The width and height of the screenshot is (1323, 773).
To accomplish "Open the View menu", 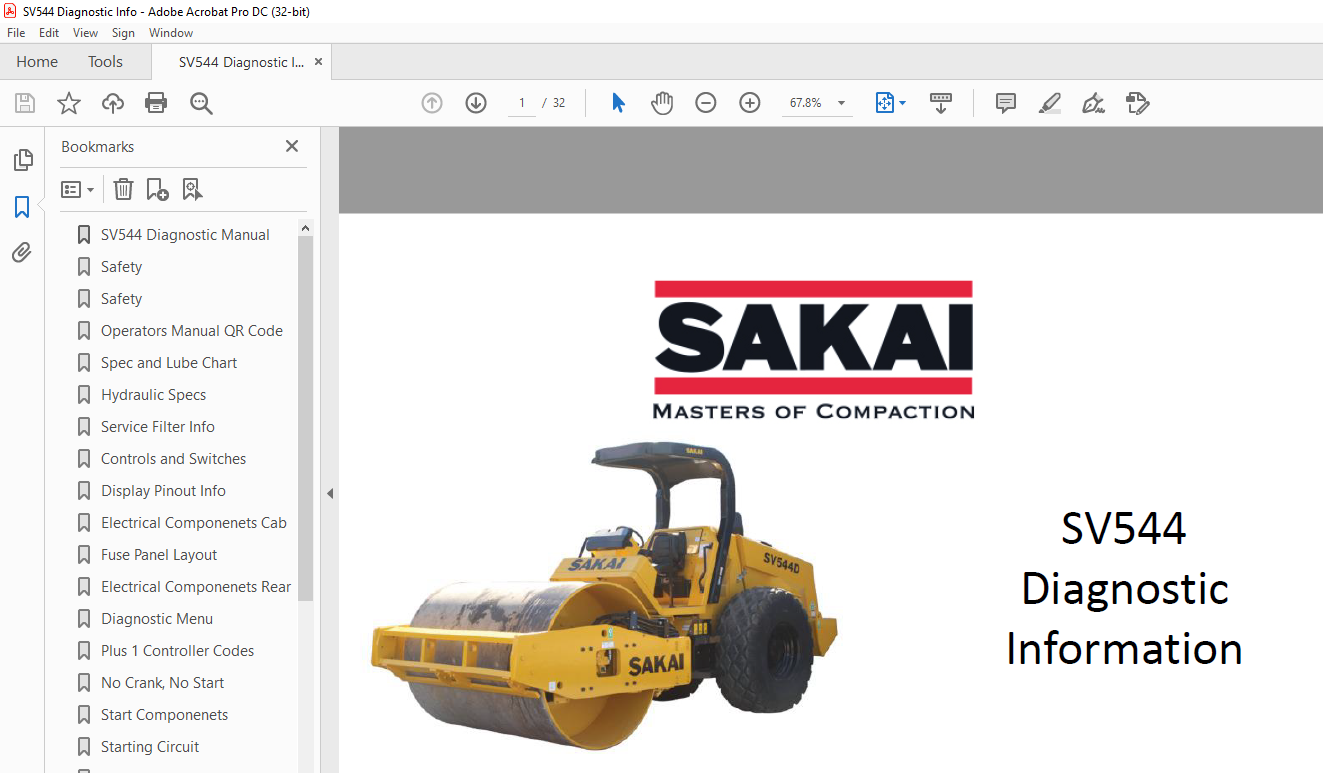I will click(85, 33).
